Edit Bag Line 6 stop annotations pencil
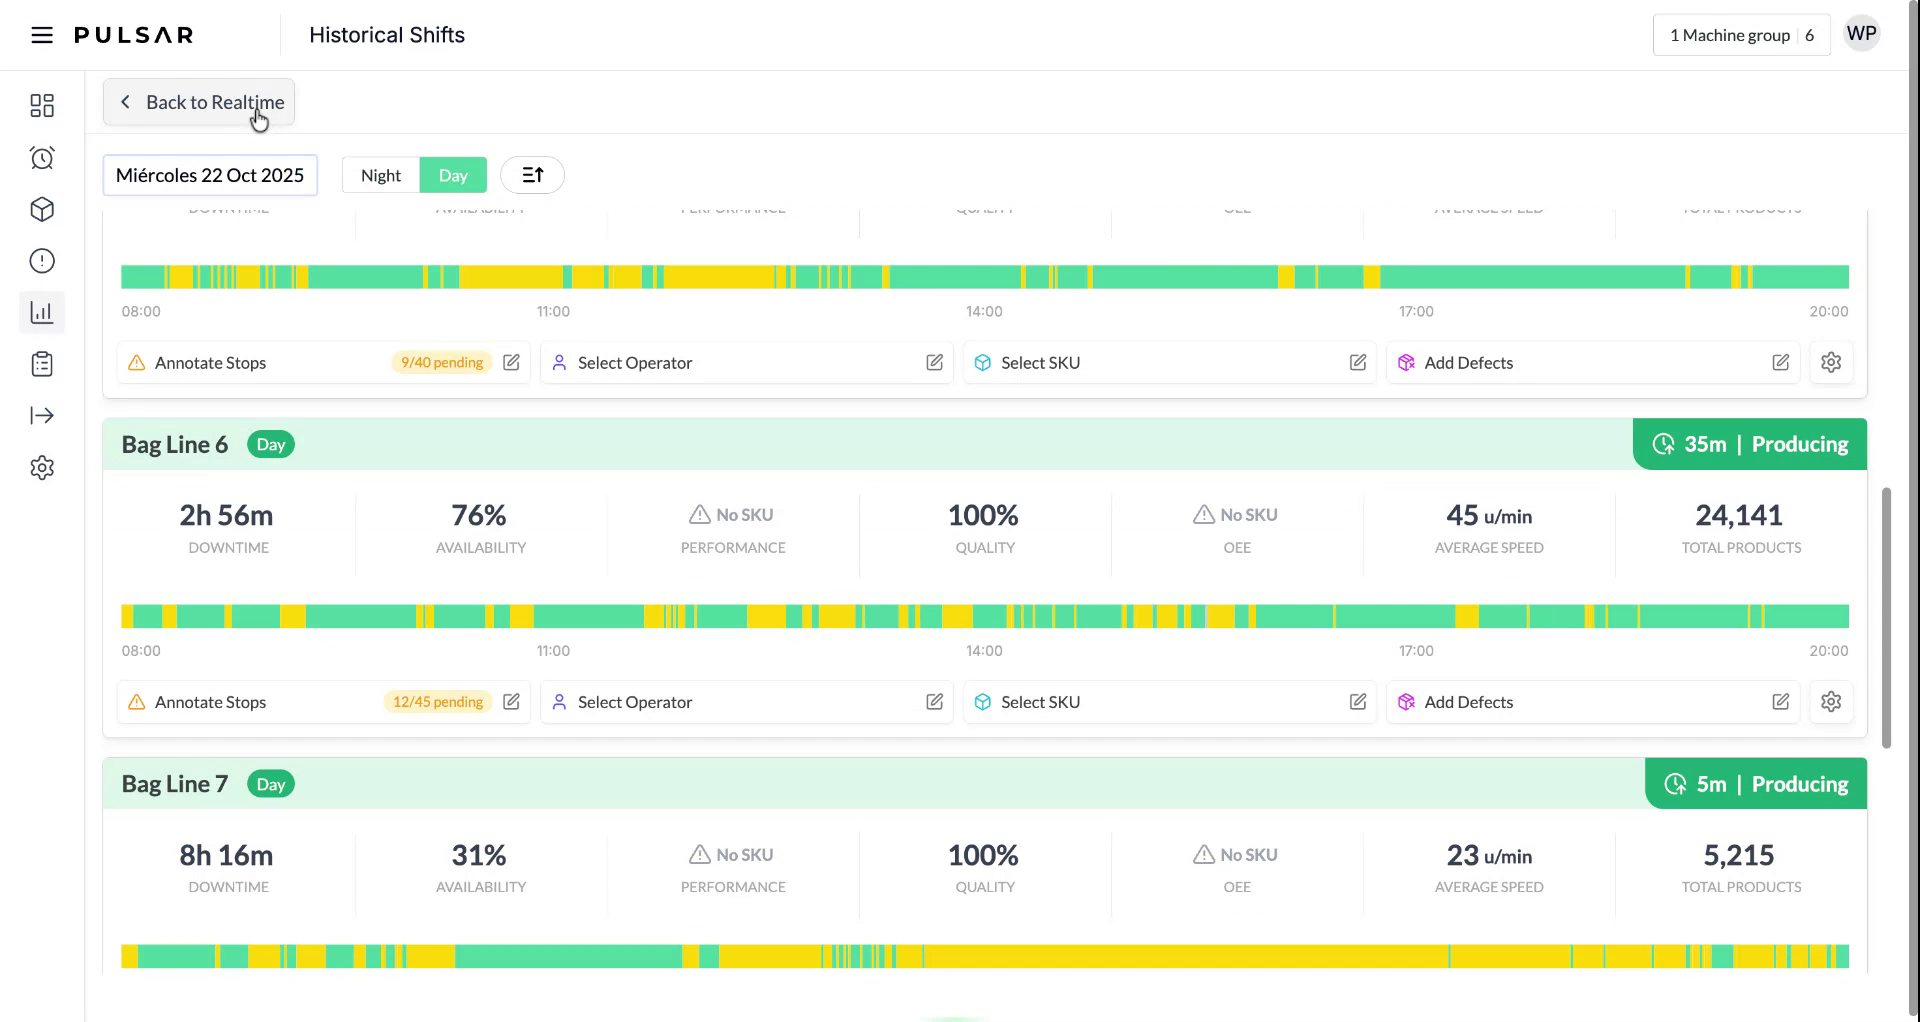The width and height of the screenshot is (1920, 1022). 511,702
